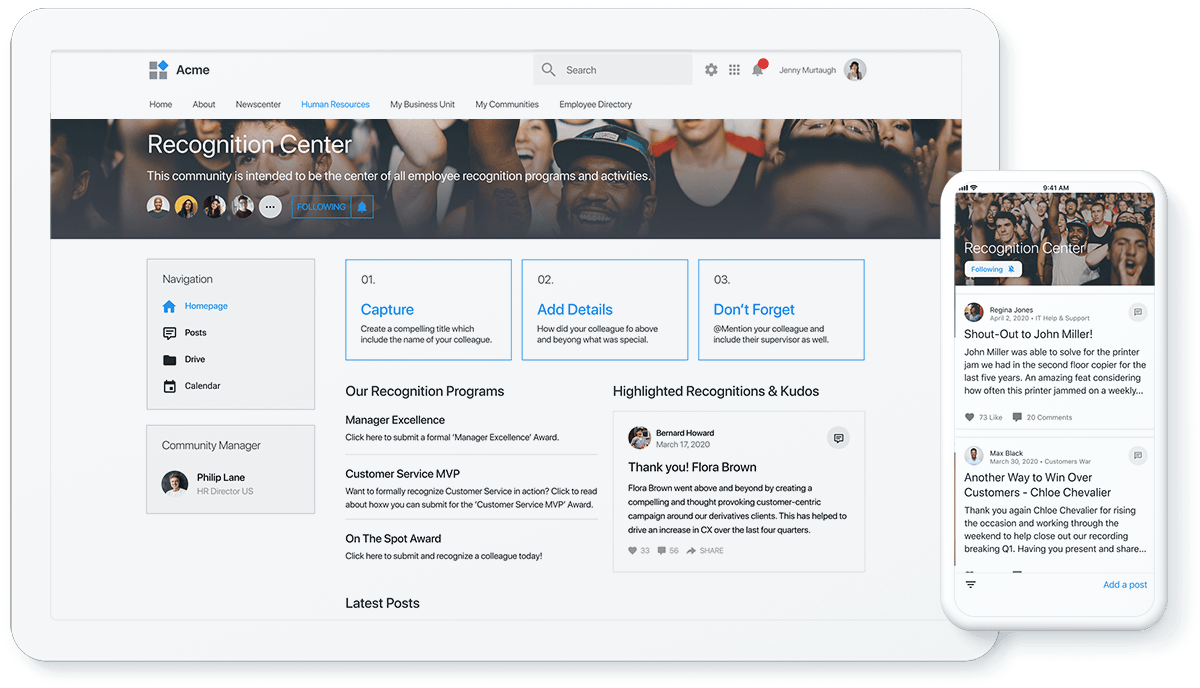
Task: Click the Posts navigation label
Action: pyautogui.click(x=196, y=333)
